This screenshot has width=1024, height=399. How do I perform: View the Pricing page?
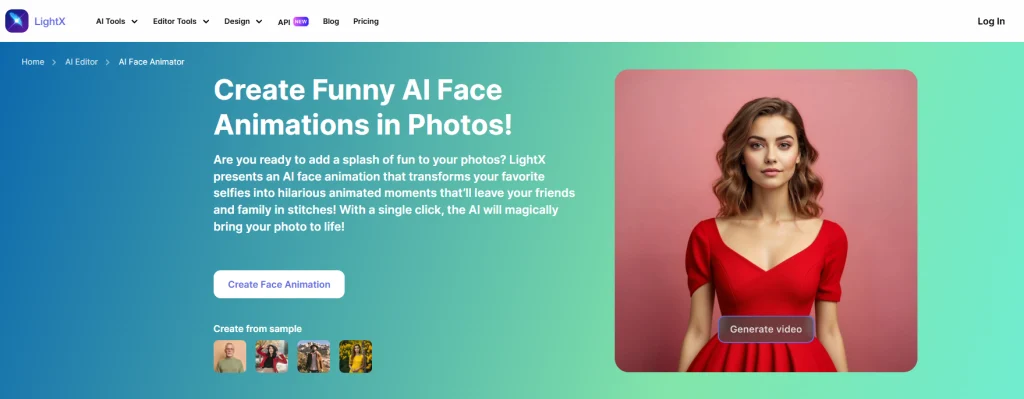(x=366, y=22)
